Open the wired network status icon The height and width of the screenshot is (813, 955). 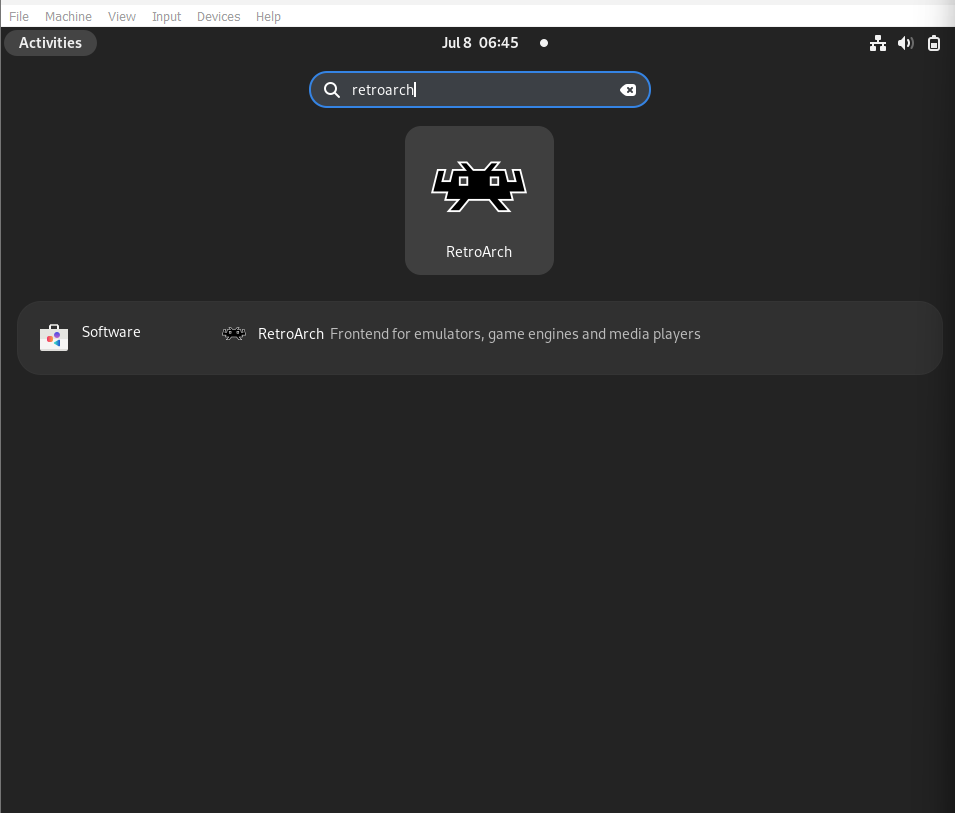click(x=878, y=43)
